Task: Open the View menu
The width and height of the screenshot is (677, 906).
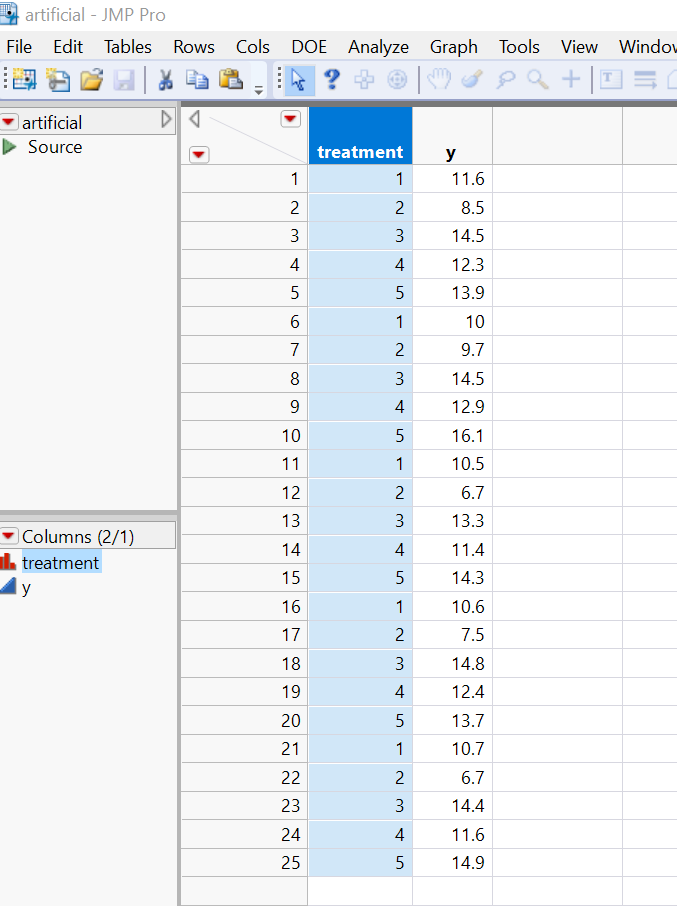Action: tap(579, 47)
